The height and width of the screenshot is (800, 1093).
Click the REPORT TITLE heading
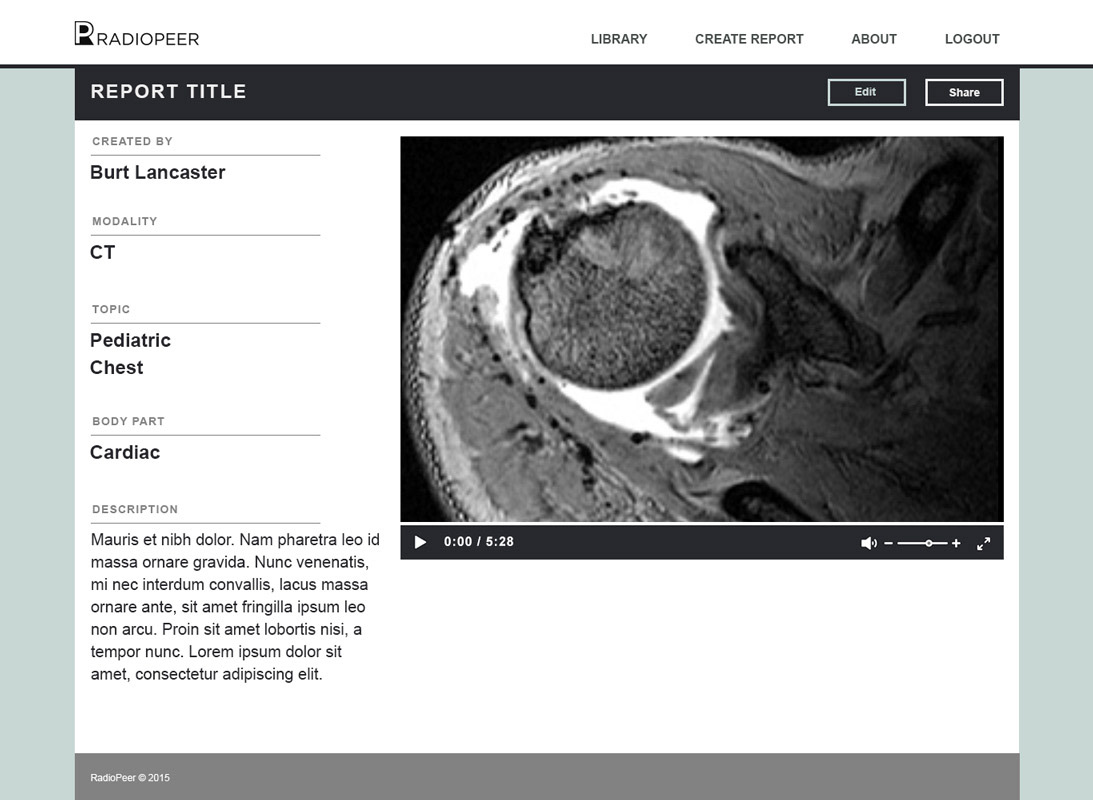coord(169,91)
